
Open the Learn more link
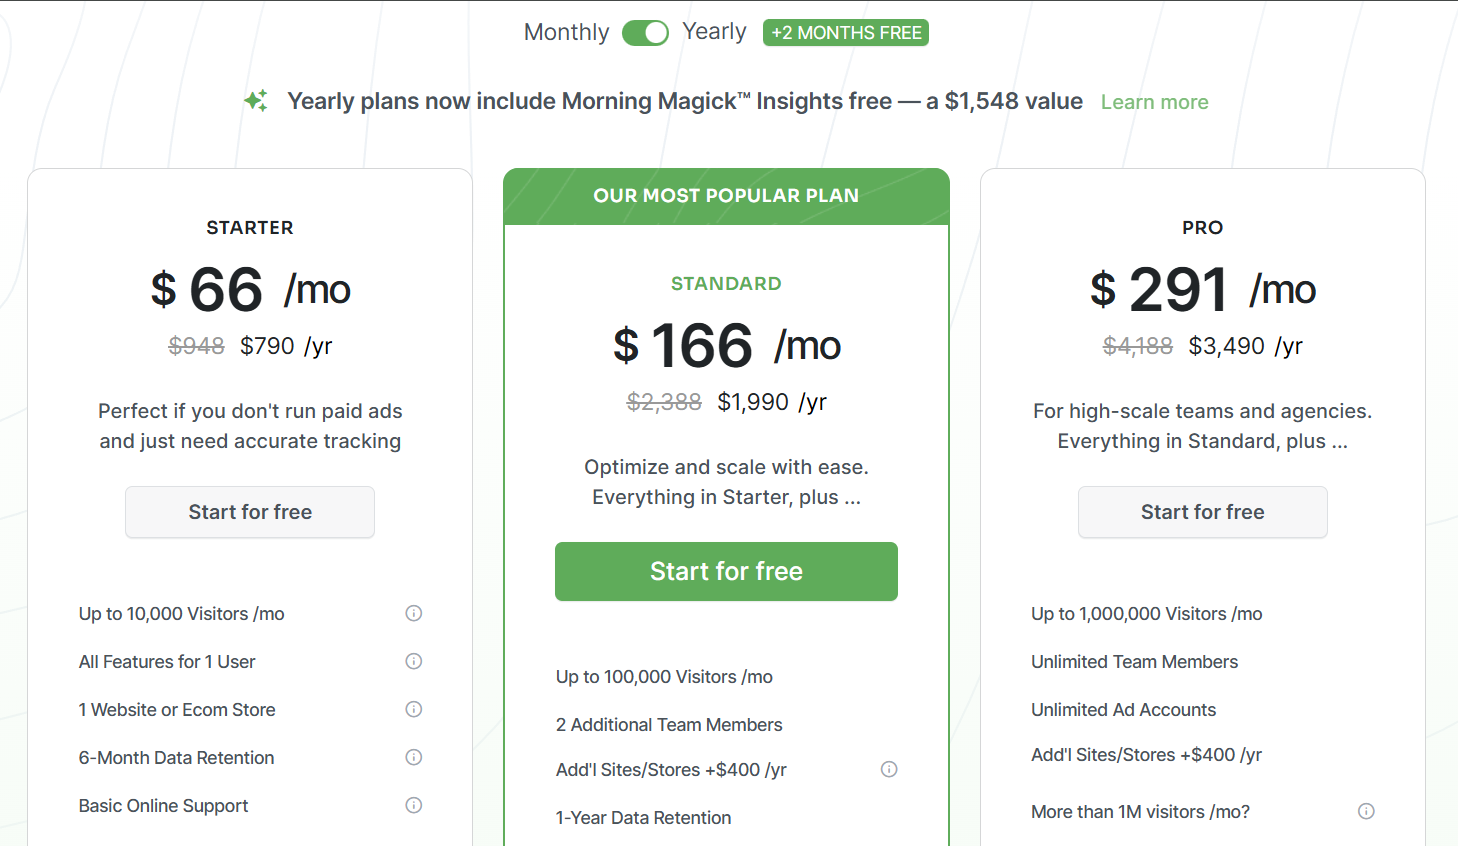(1154, 101)
